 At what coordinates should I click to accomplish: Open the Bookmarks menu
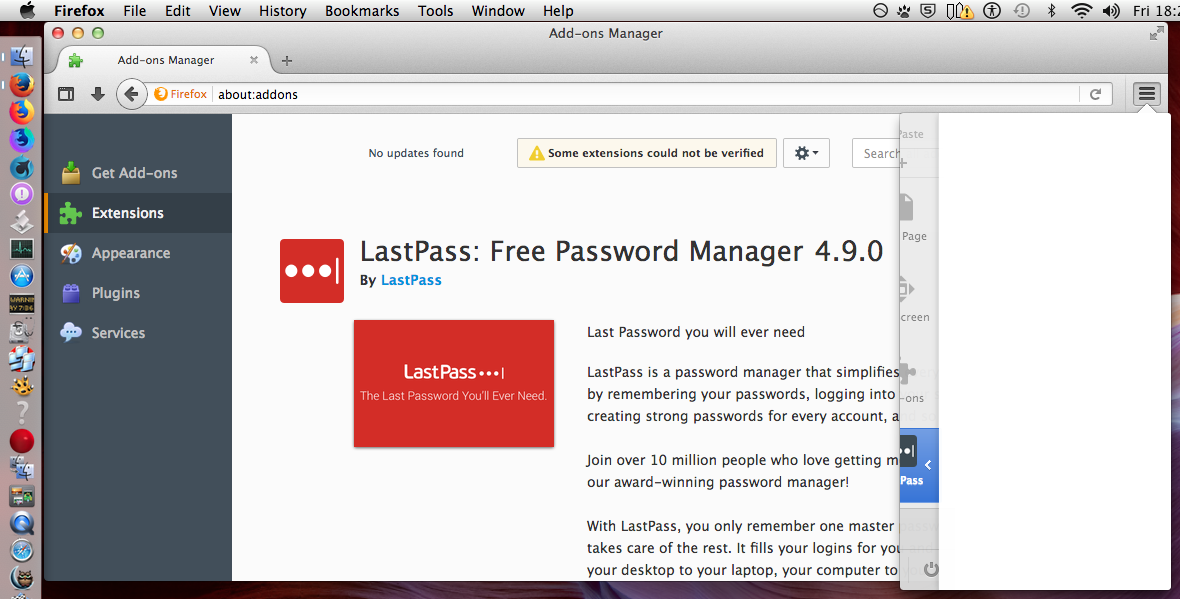coord(362,11)
